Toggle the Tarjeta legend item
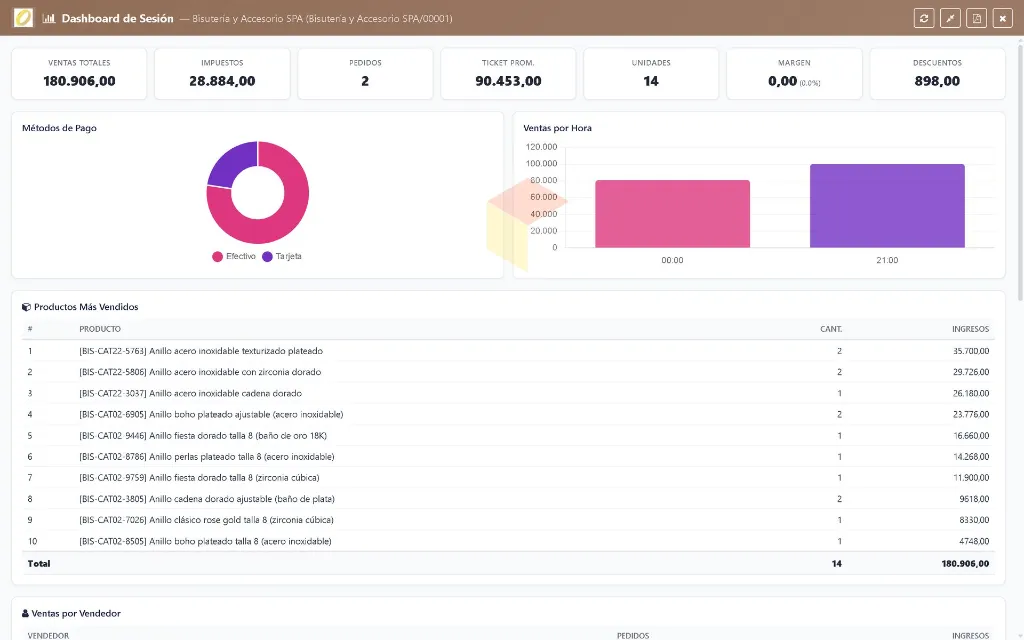Viewport: 1024px width, 640px height. click(x=281, y=257)
